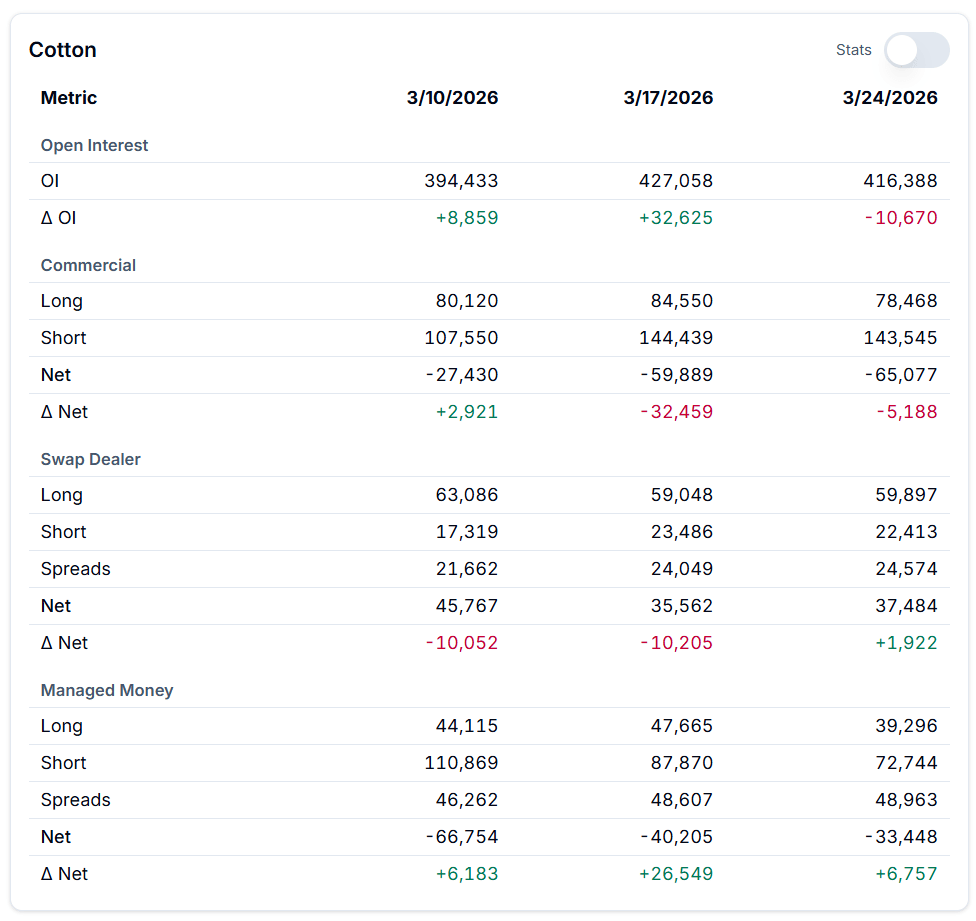Click the Swap Dealer section heading

91,459
